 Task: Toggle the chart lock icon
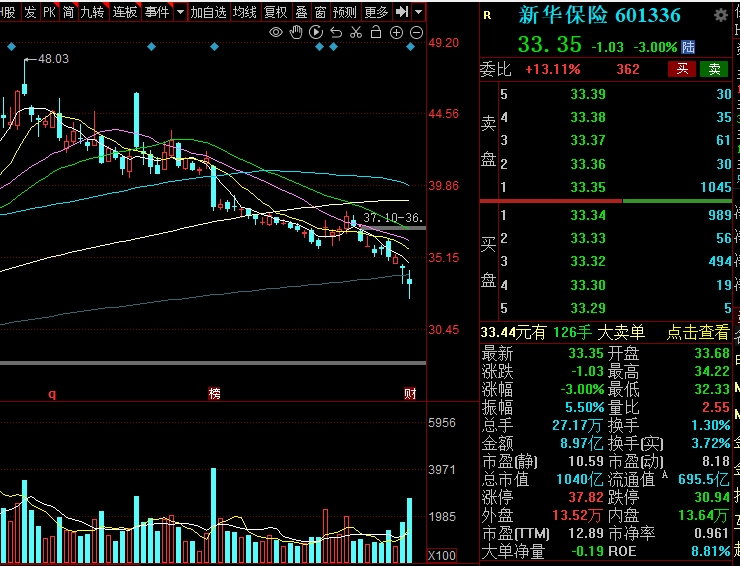click(x=376, y=32)
